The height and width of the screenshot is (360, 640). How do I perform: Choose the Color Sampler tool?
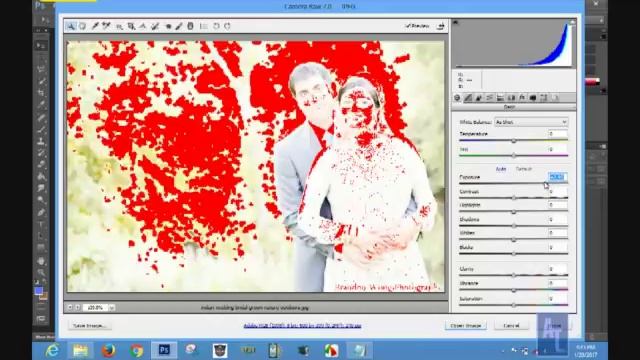click(x=107, y=26)
